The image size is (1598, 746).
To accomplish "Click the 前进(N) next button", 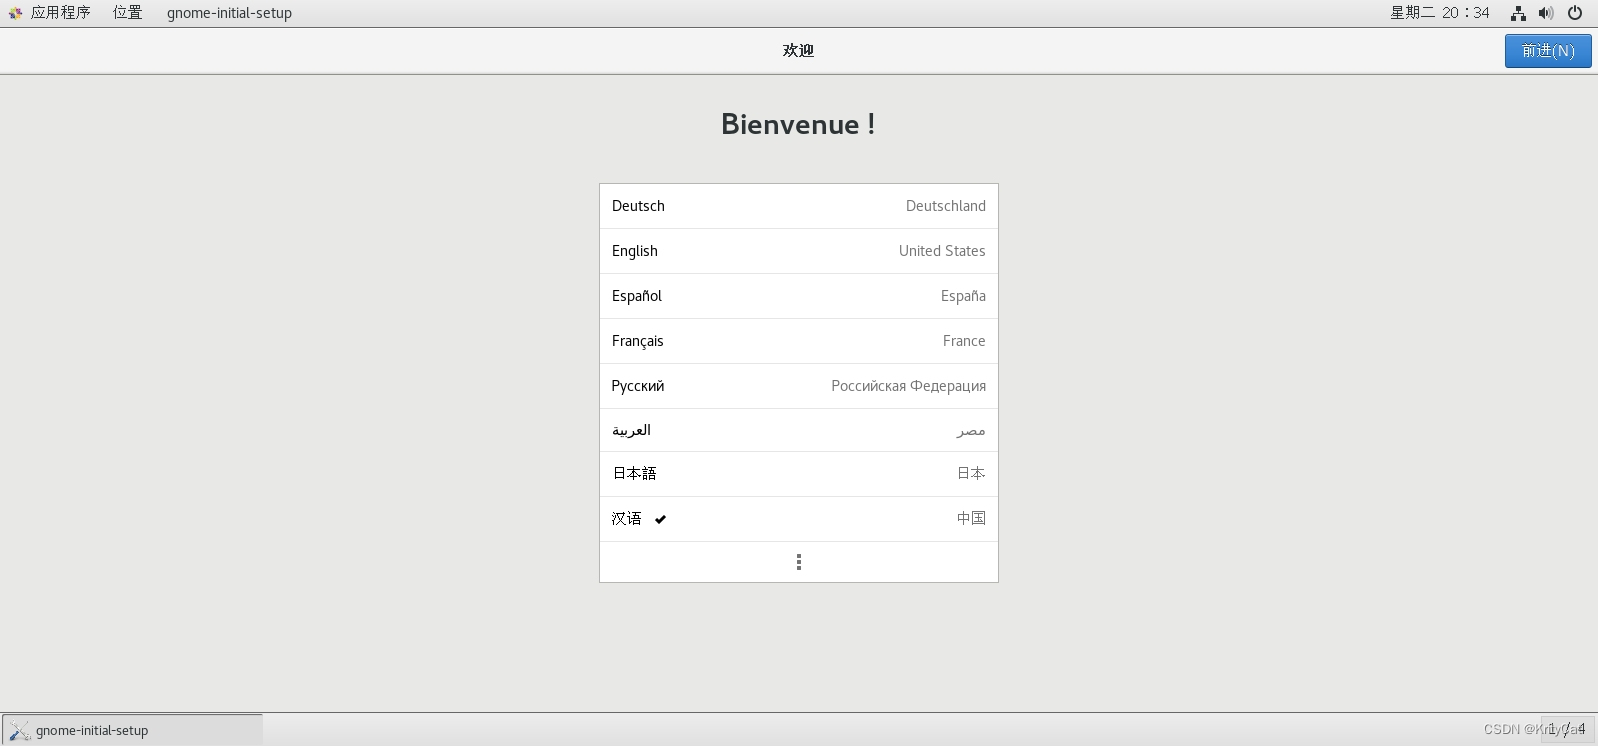I will pos(1548,51).
